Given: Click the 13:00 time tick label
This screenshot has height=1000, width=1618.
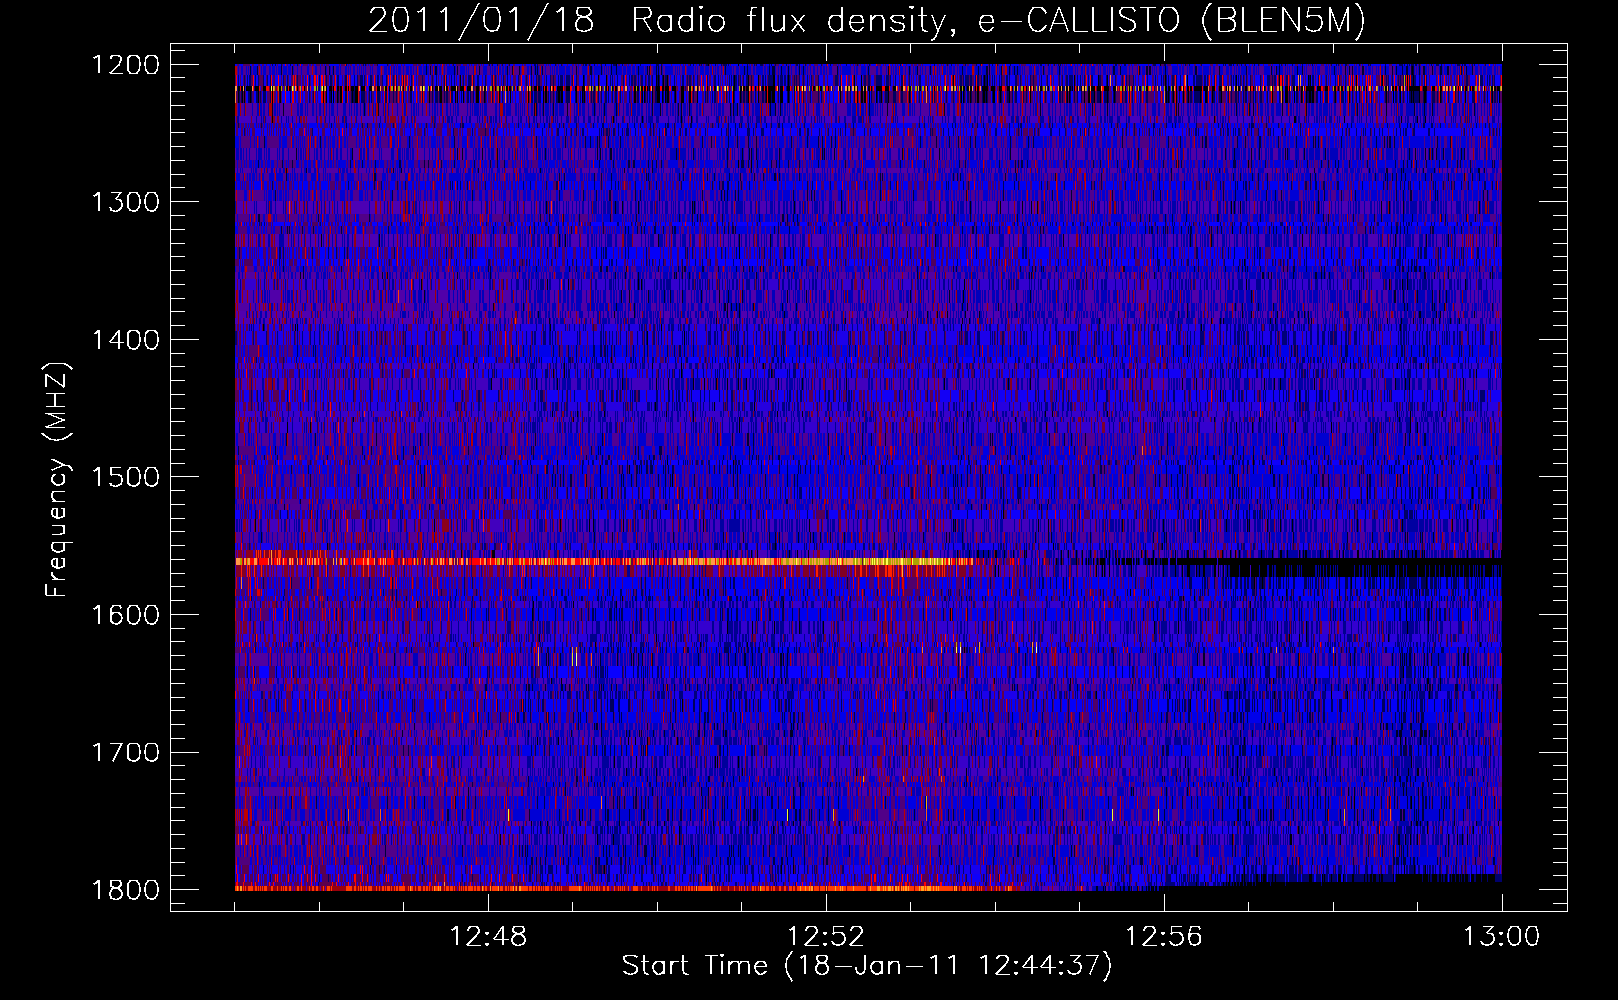Looking at the screenshot, I should tap(1502, 937).
